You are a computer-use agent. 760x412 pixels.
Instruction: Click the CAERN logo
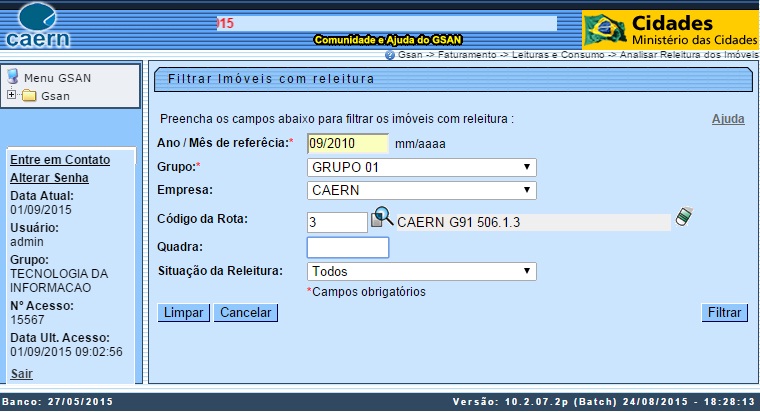coord(38,26)
